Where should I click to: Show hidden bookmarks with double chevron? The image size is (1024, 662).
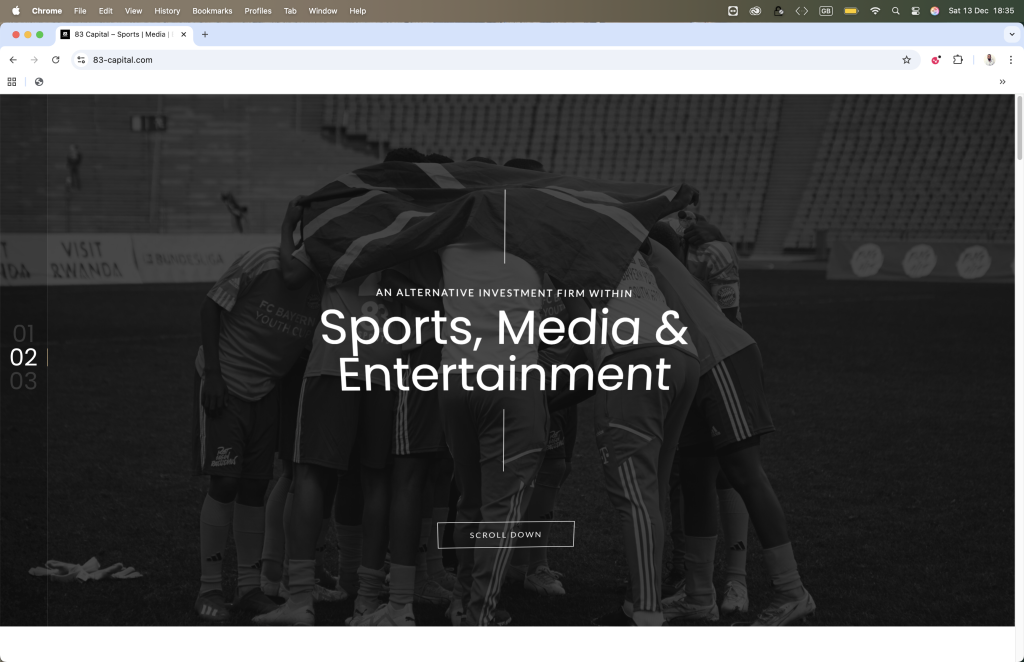pyautogui.click(x=1002, y=82)
